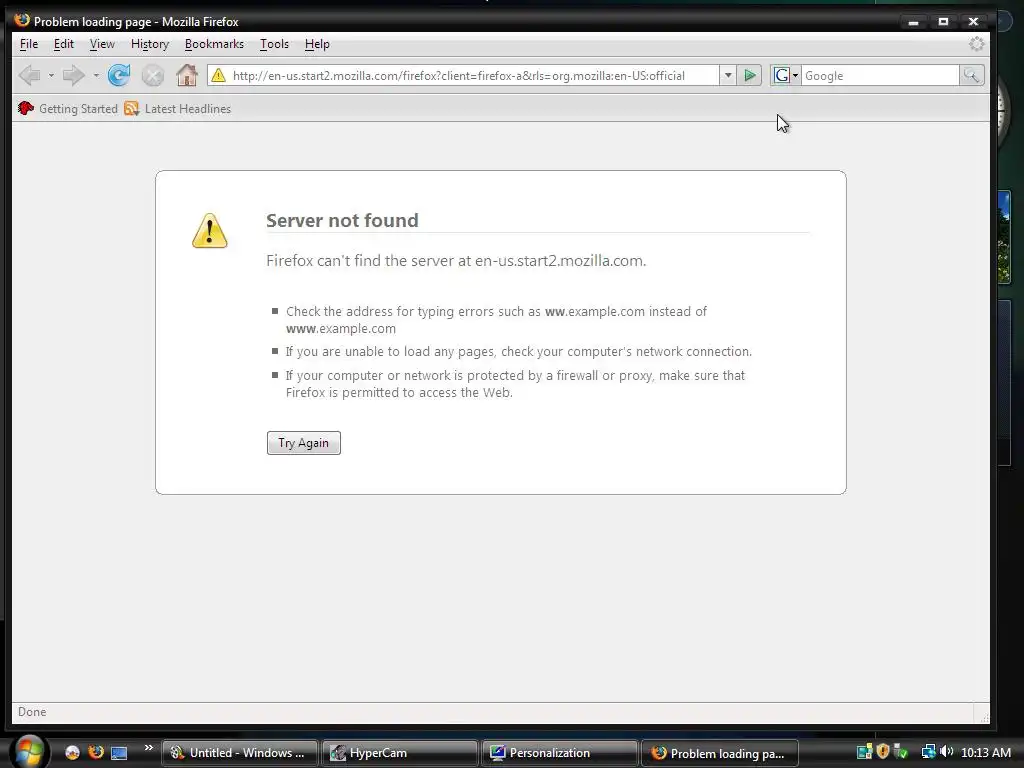
Task: Expand the address bar history dropdown
Action: tap(728, 76)
